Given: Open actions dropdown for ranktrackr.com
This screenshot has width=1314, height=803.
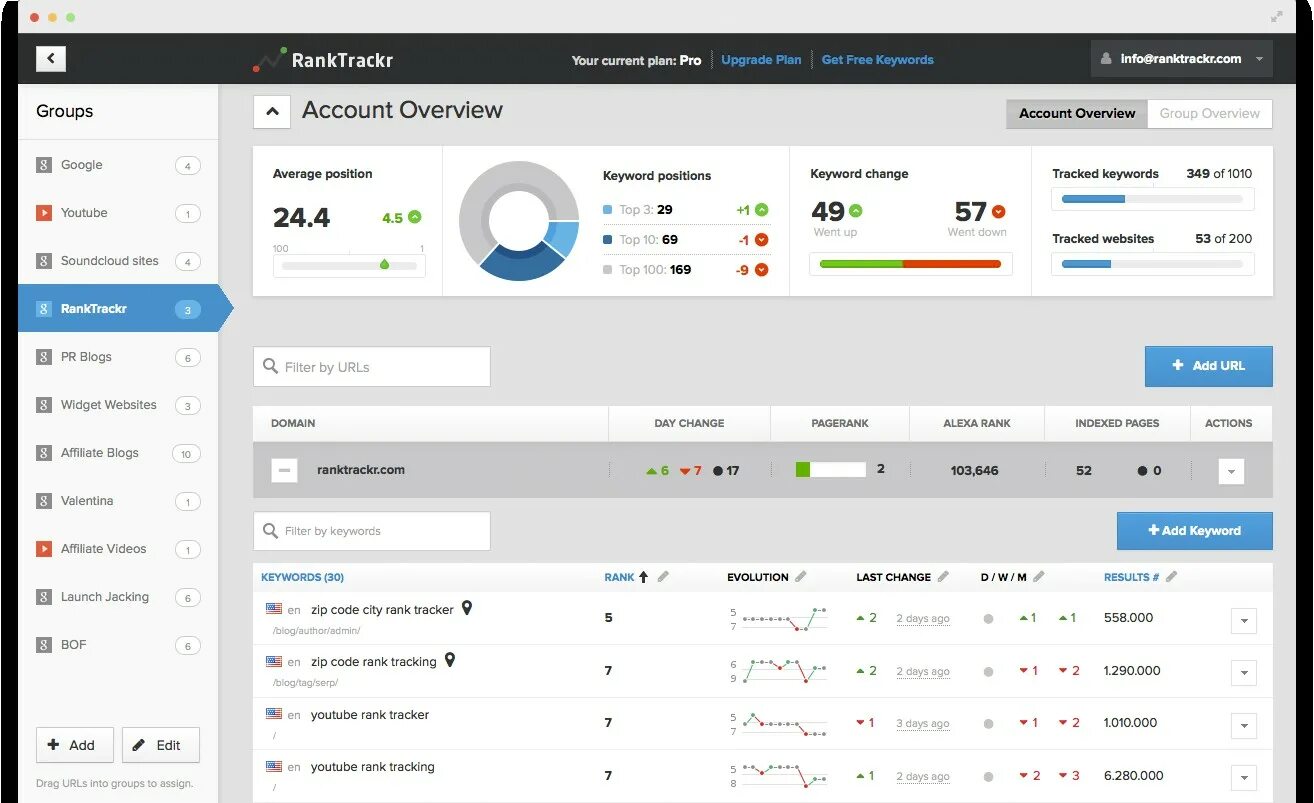Looking at the screenshot, I should pyautogui.click(x=1231, y=471).
